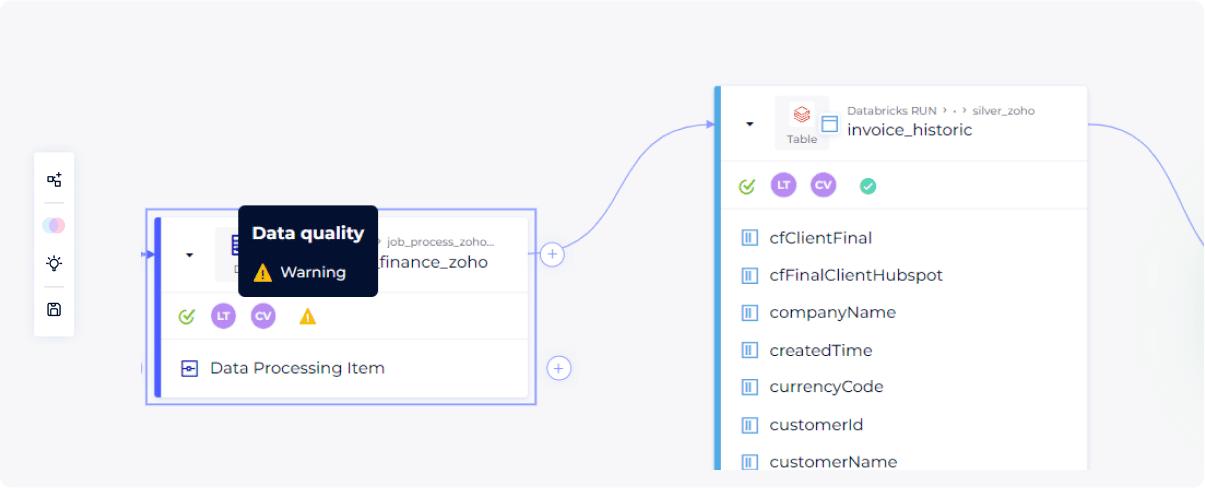Click the Data Processing Item icon
The height and width of the screenshot is (488, 1205).
tap(189, 368)
